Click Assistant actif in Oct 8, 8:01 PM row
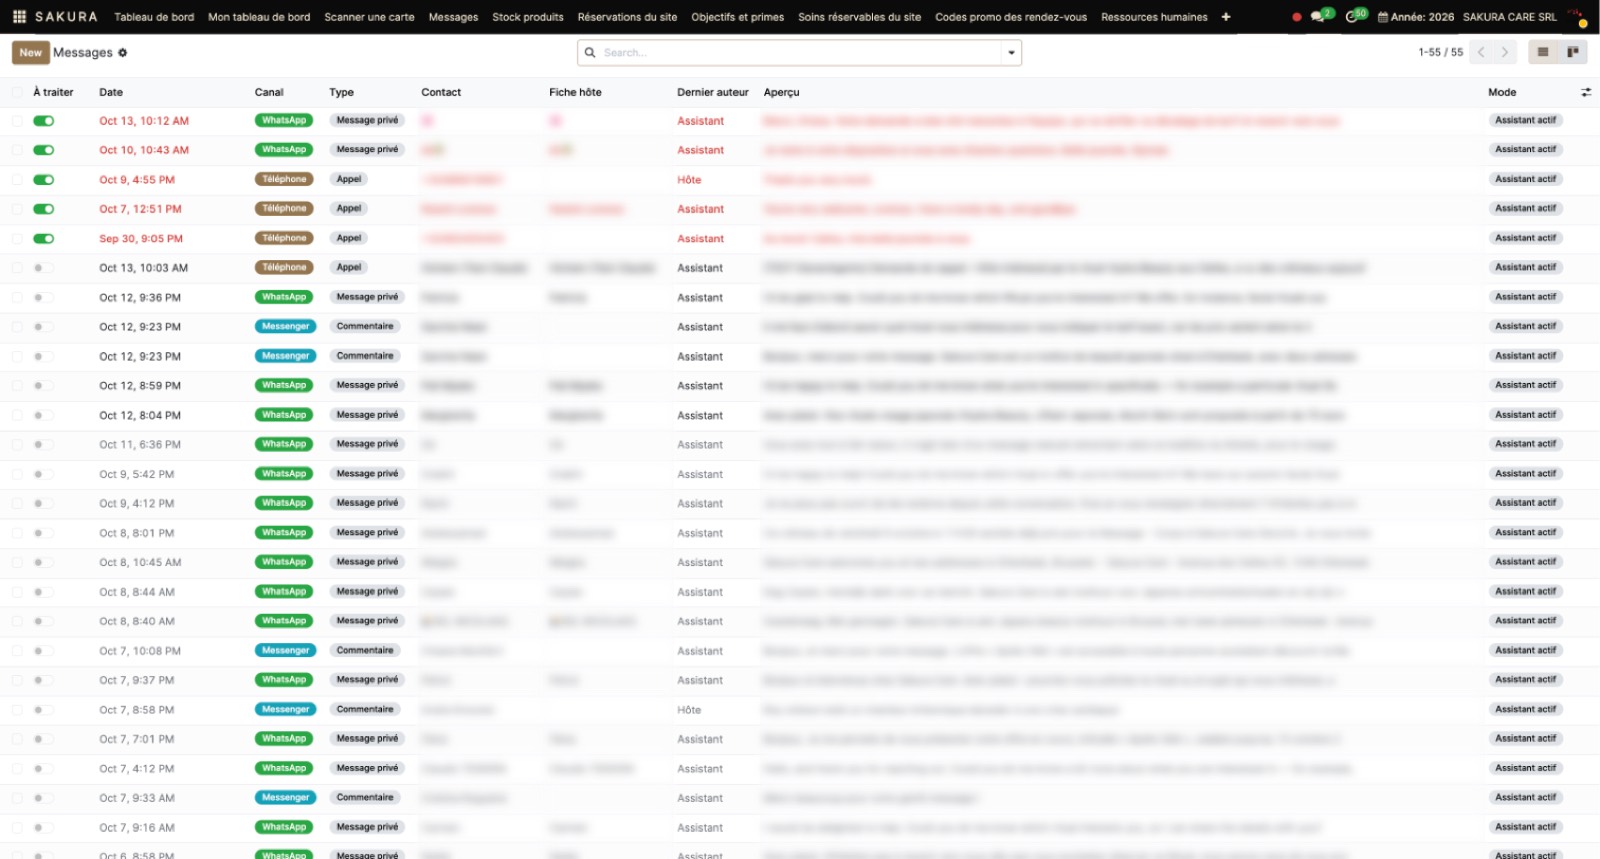The width and height of the screenshot is (1600, 859). 1525,533
